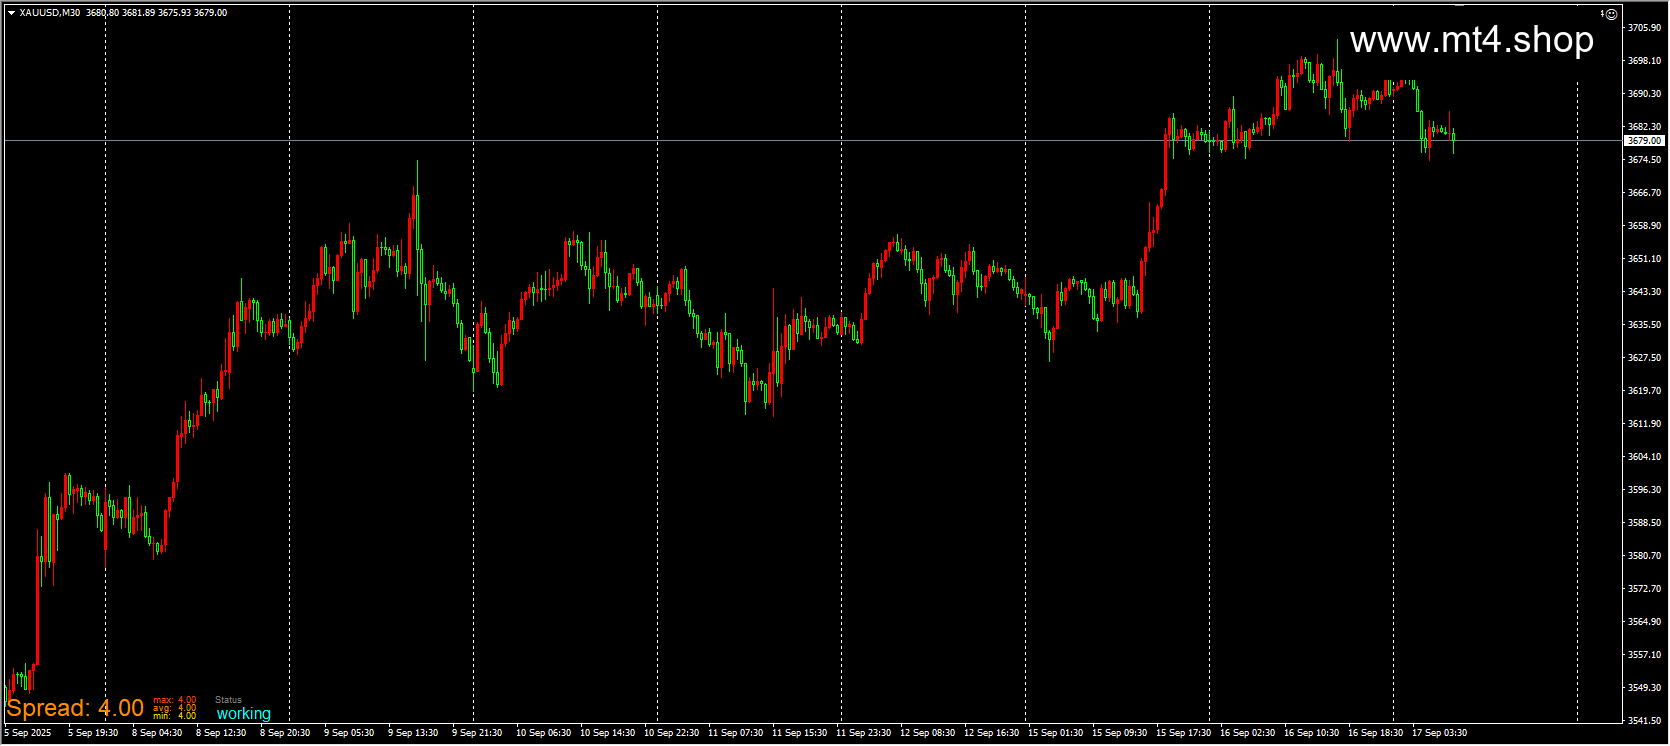1670x746 pixels.
Task: Click the 12 Sep 08:30 time label
Action: (927, 733)
